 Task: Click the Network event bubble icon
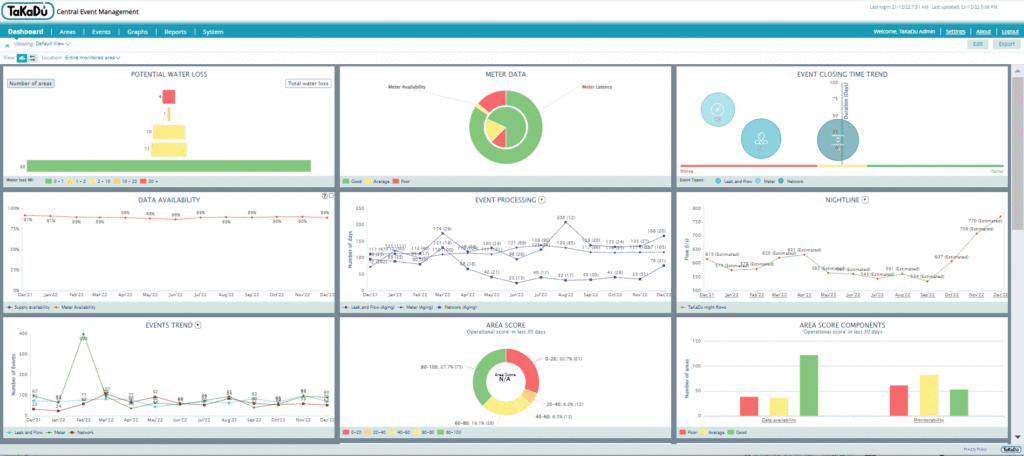(x=838, y=139)
